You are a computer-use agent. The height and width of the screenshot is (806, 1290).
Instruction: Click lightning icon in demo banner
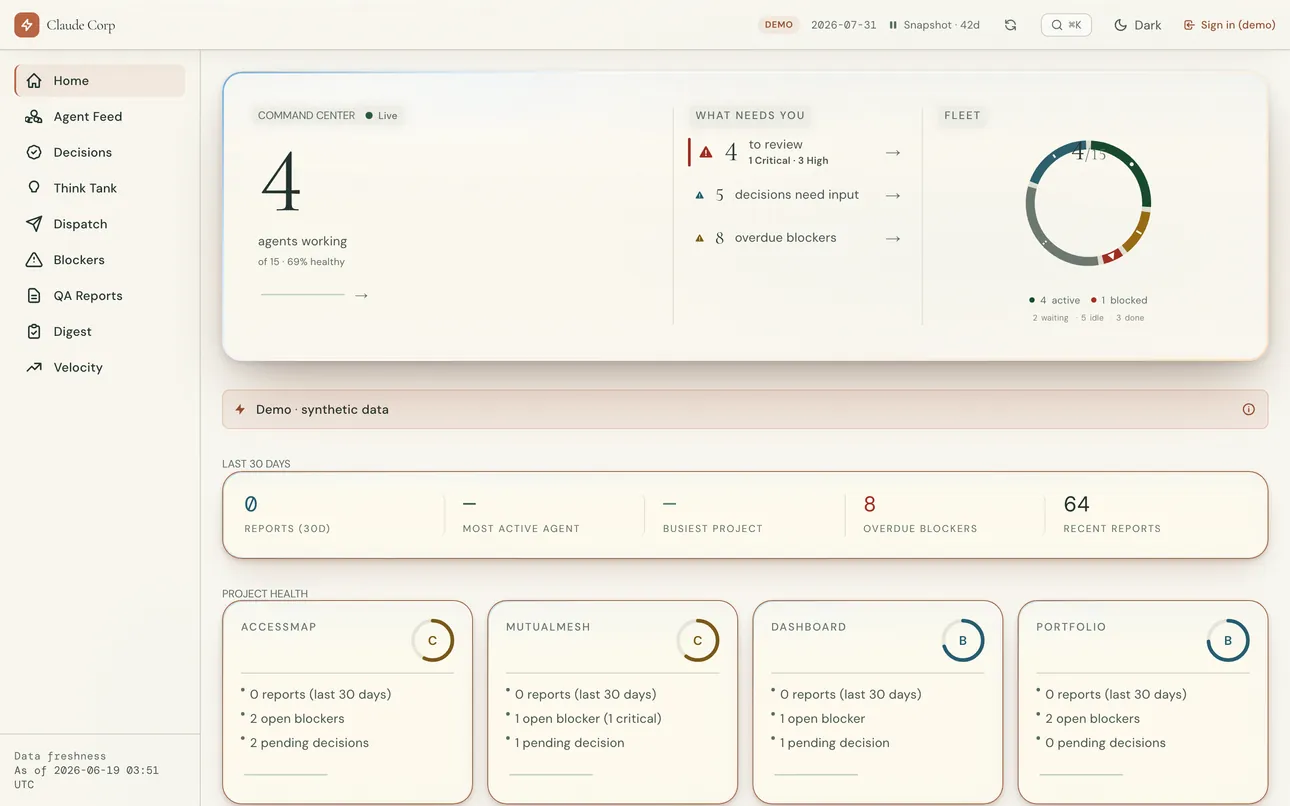240,409
